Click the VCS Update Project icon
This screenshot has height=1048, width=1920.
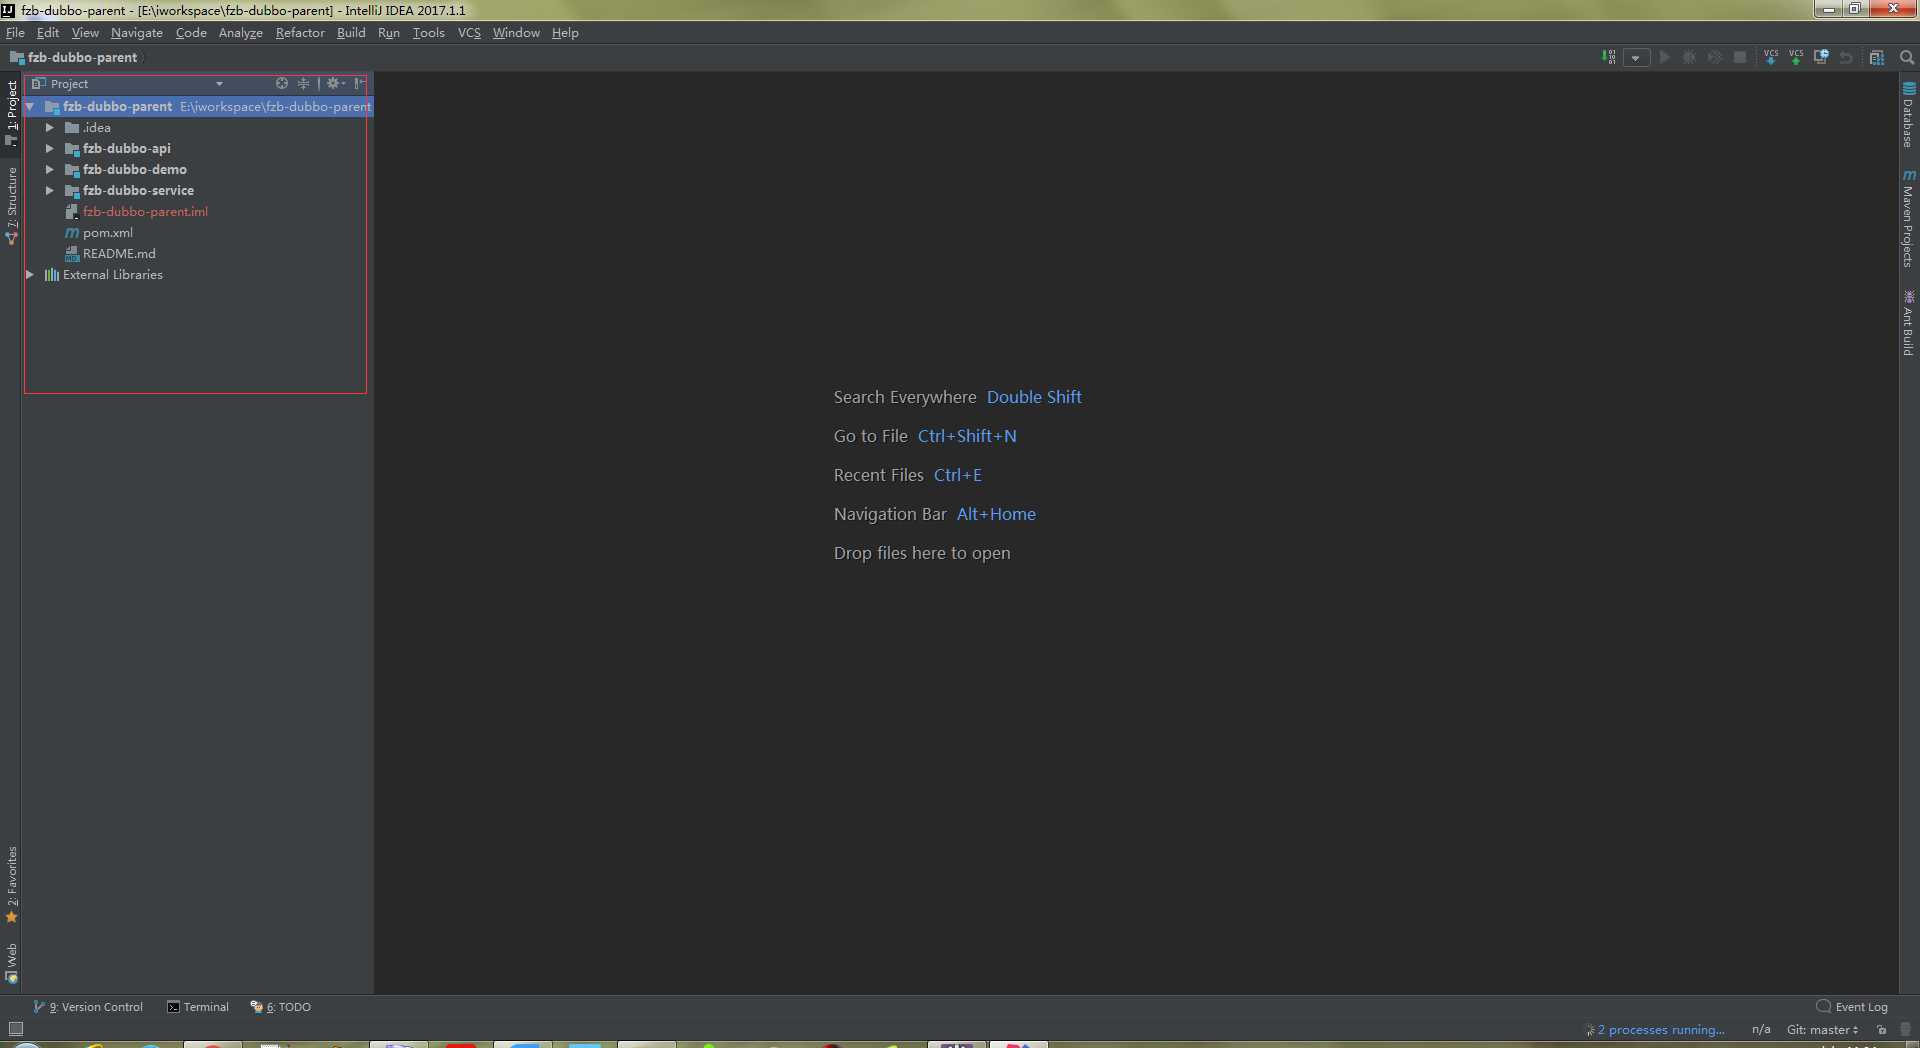coord(1771,57)
